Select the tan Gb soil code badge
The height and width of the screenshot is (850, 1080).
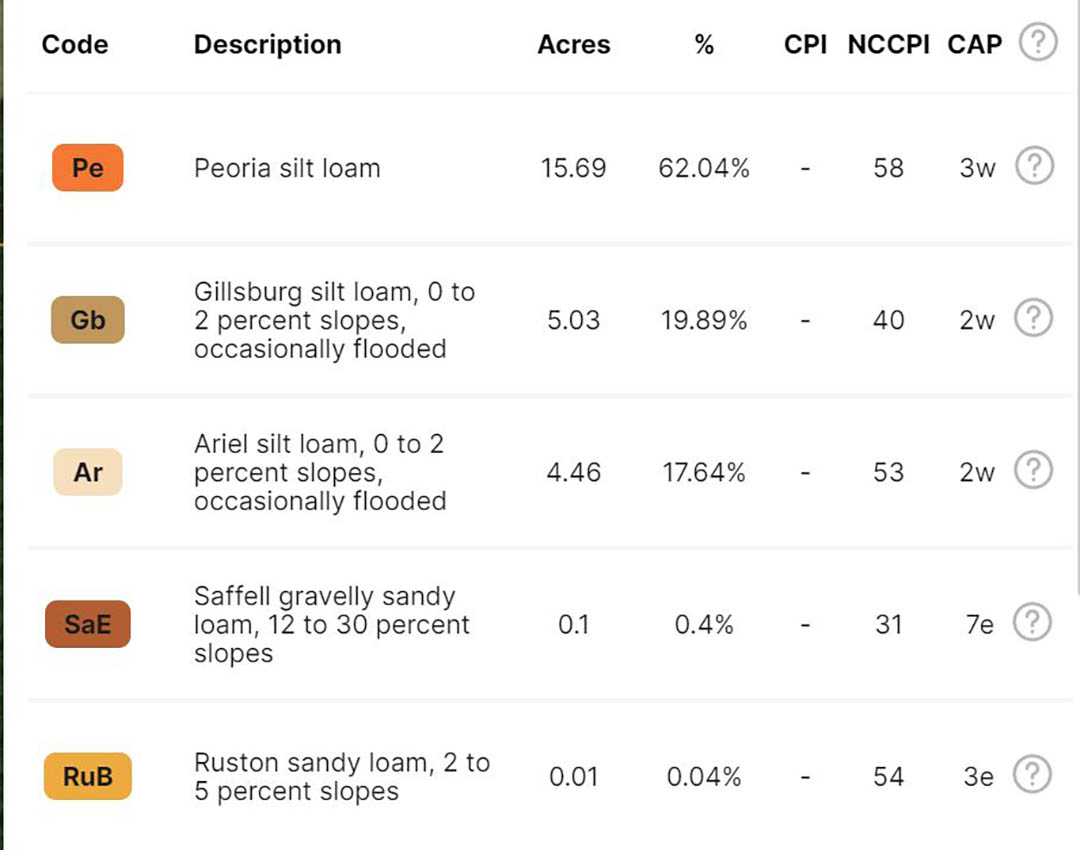point(87,320)
